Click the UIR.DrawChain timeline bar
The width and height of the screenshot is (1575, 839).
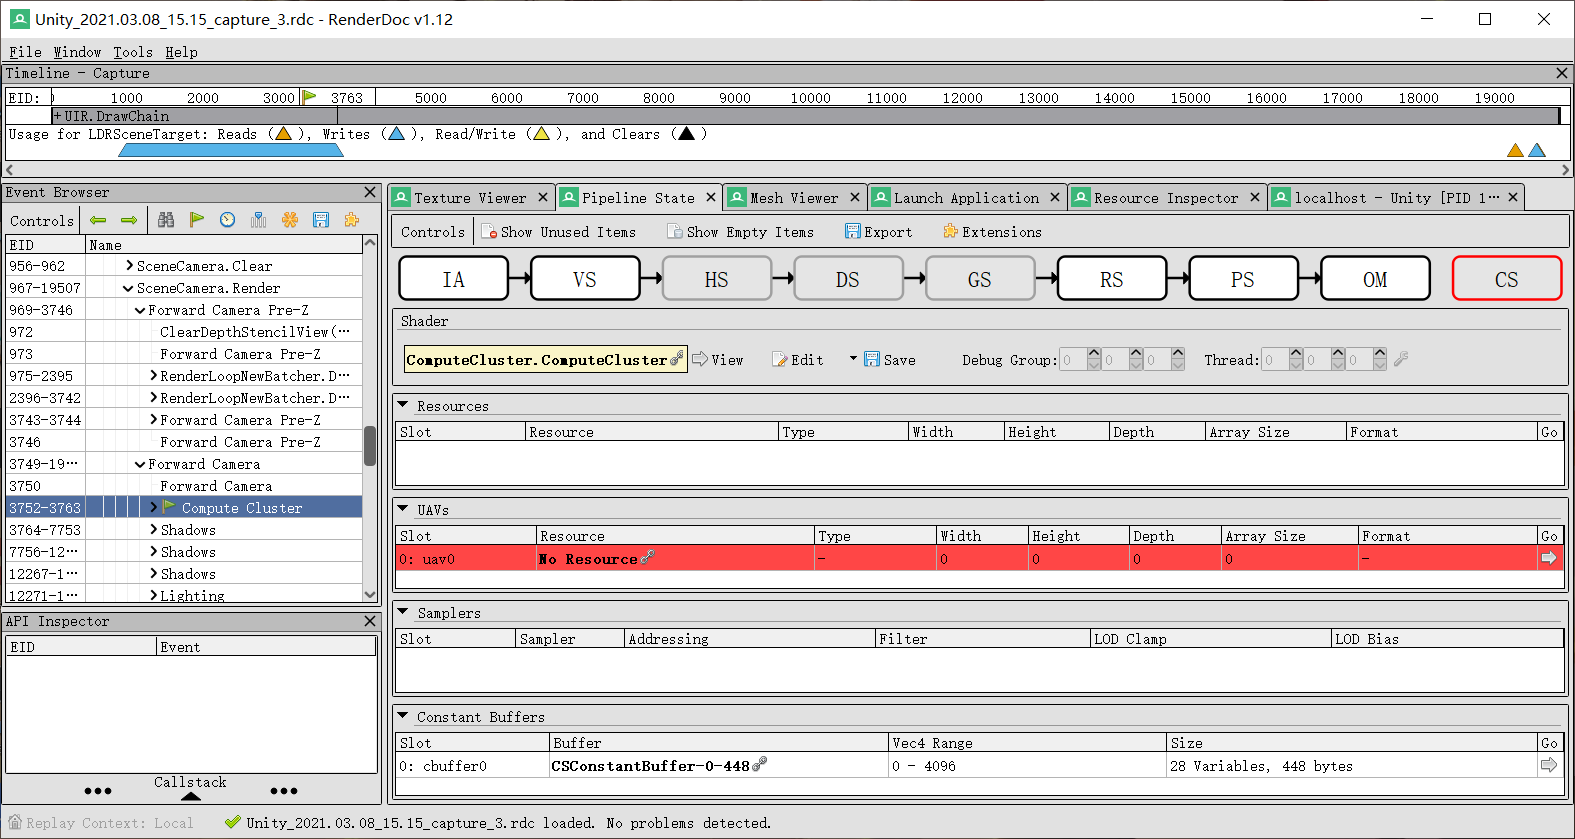click(x=805, y=116)
